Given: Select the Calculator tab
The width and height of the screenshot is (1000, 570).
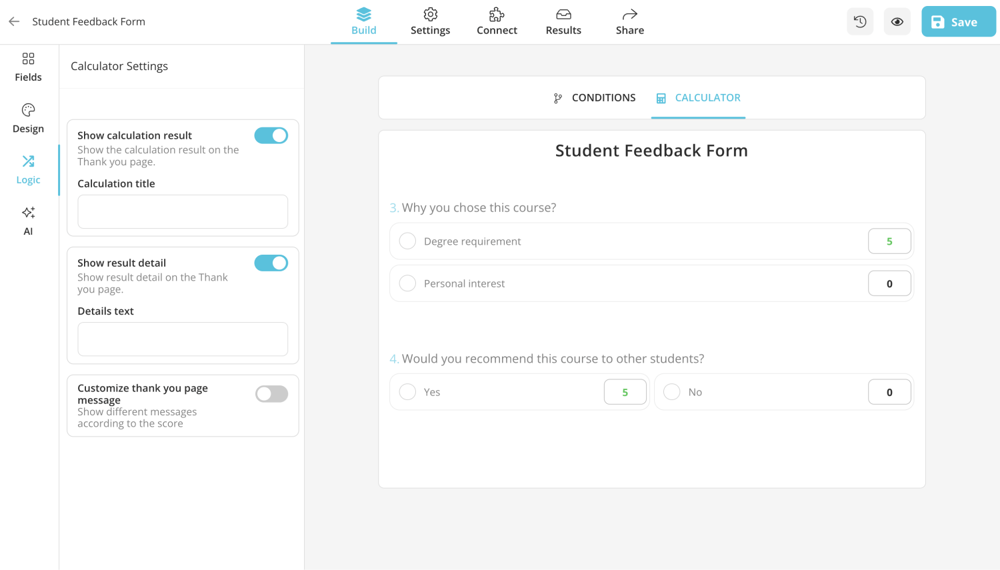Looking at the screenshot, I should click(x=698, y=98).
